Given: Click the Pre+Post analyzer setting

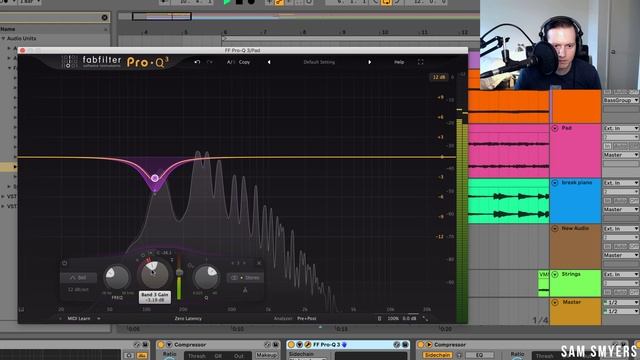Looking at the screenshot, I should 307,318.
